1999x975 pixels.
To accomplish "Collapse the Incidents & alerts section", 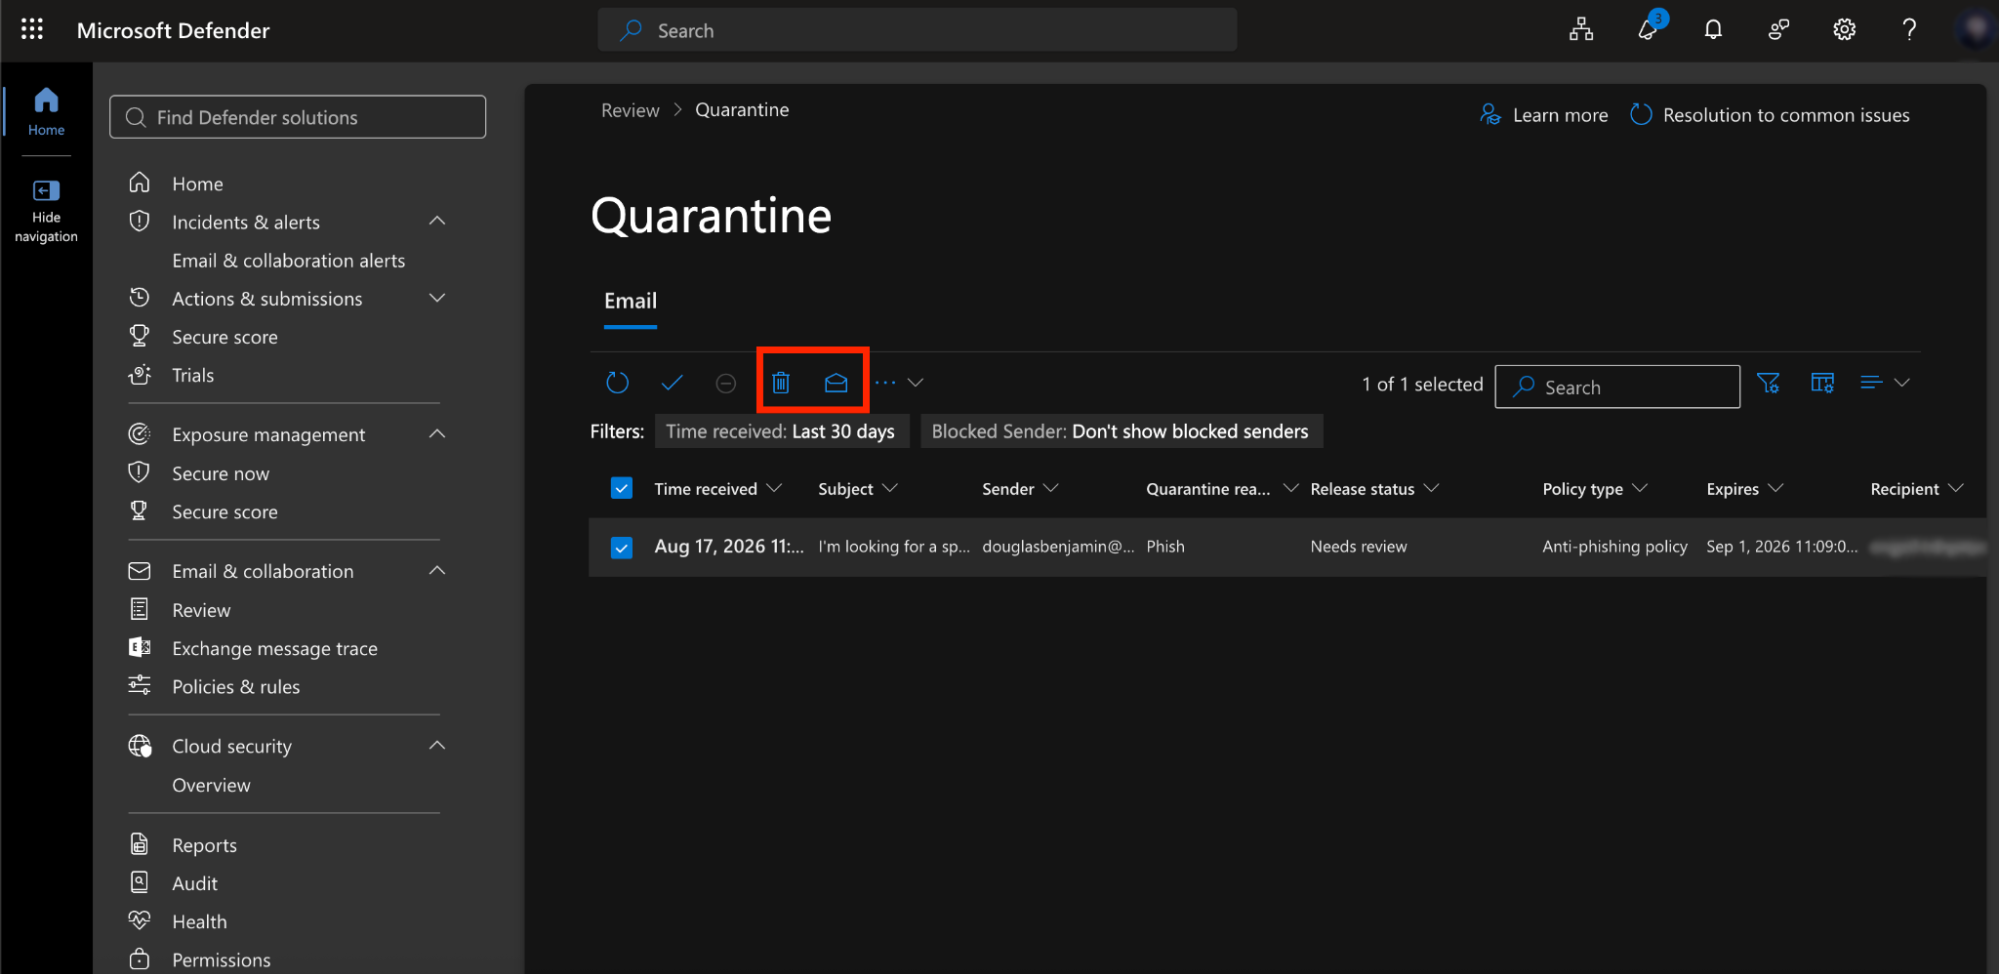I will tap(437, 221).
